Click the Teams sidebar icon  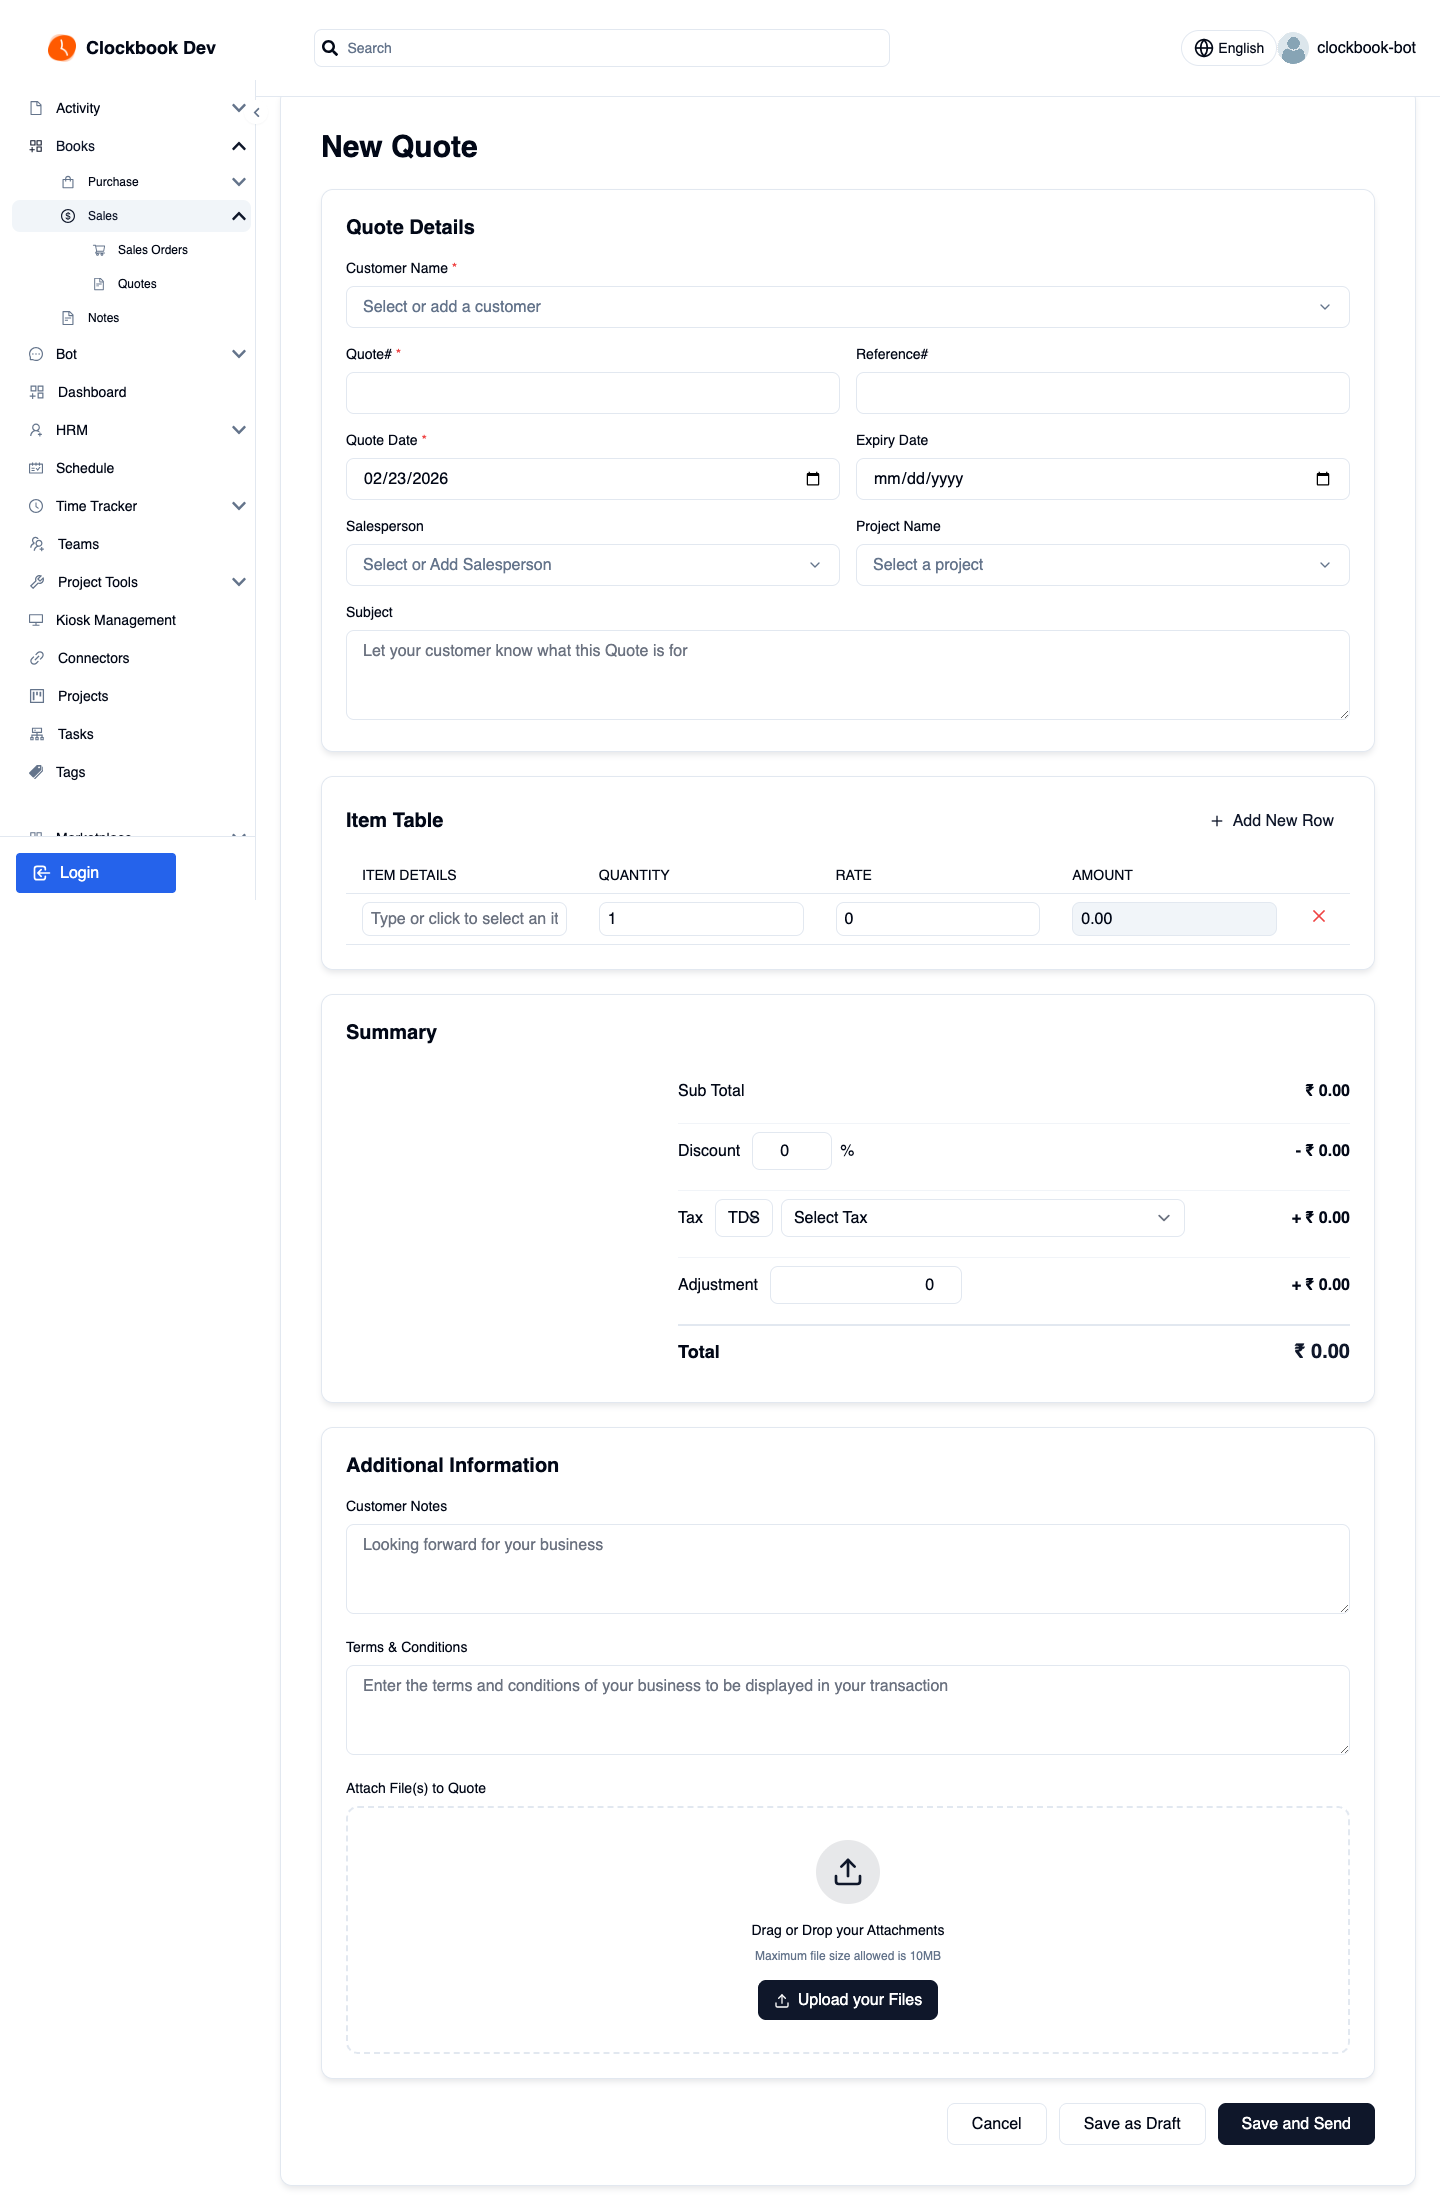37,544
